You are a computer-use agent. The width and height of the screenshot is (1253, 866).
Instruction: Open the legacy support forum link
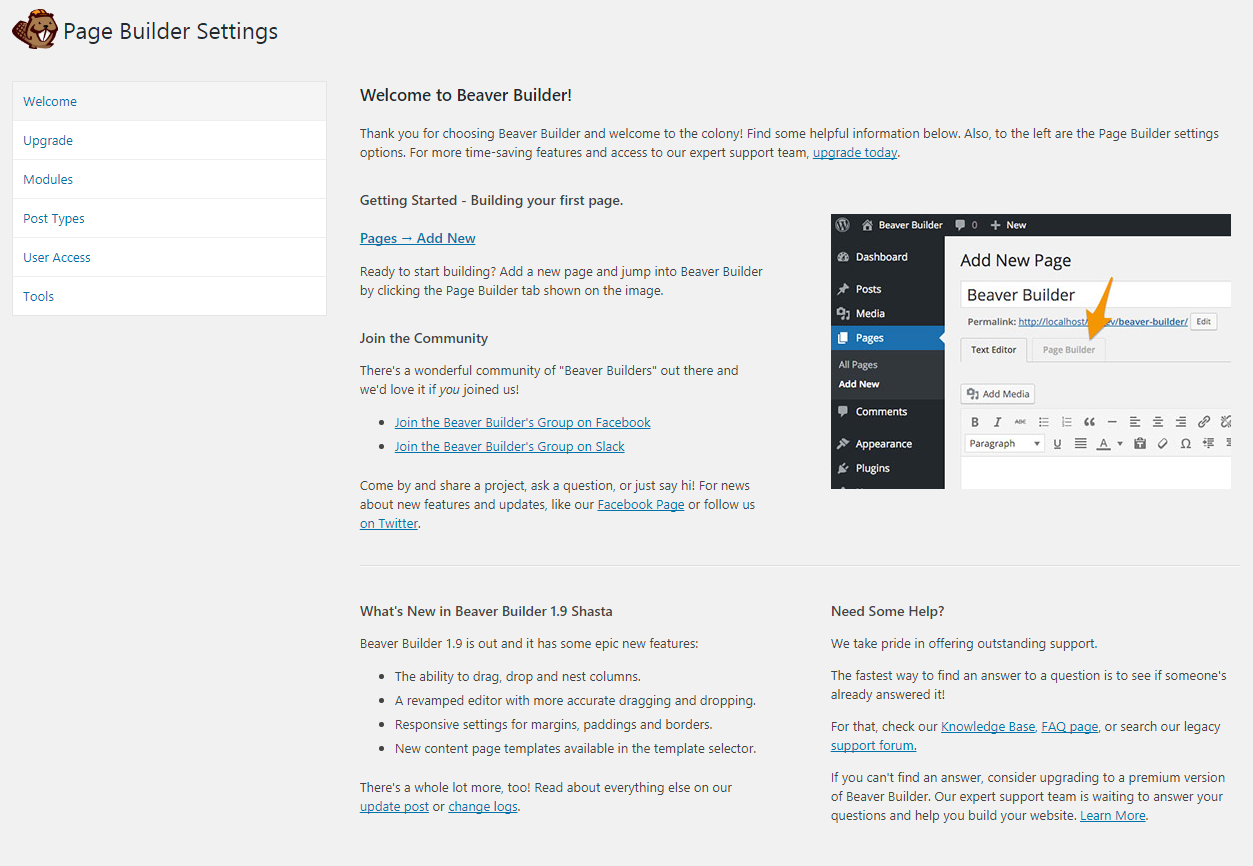coord(873,746)
